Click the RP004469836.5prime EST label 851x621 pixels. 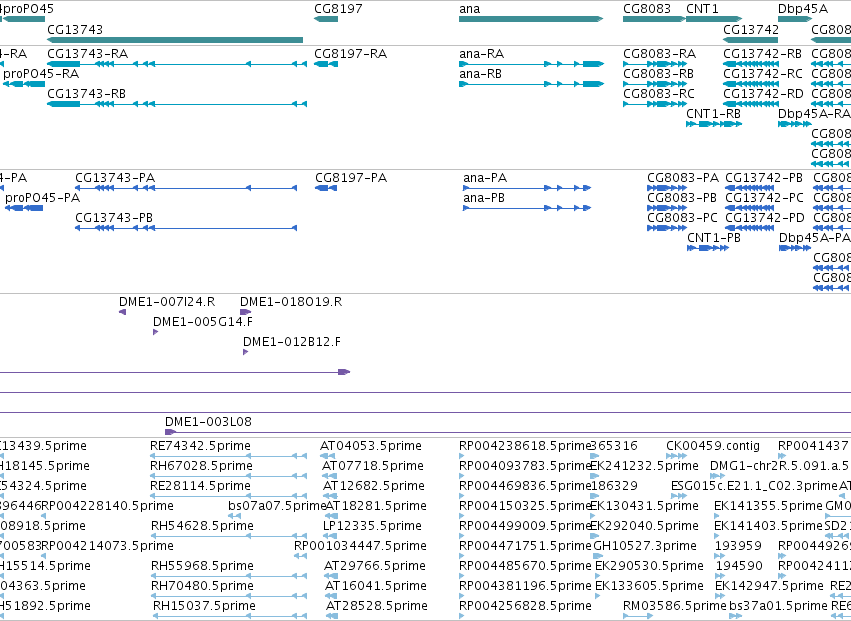coord(524,486)
